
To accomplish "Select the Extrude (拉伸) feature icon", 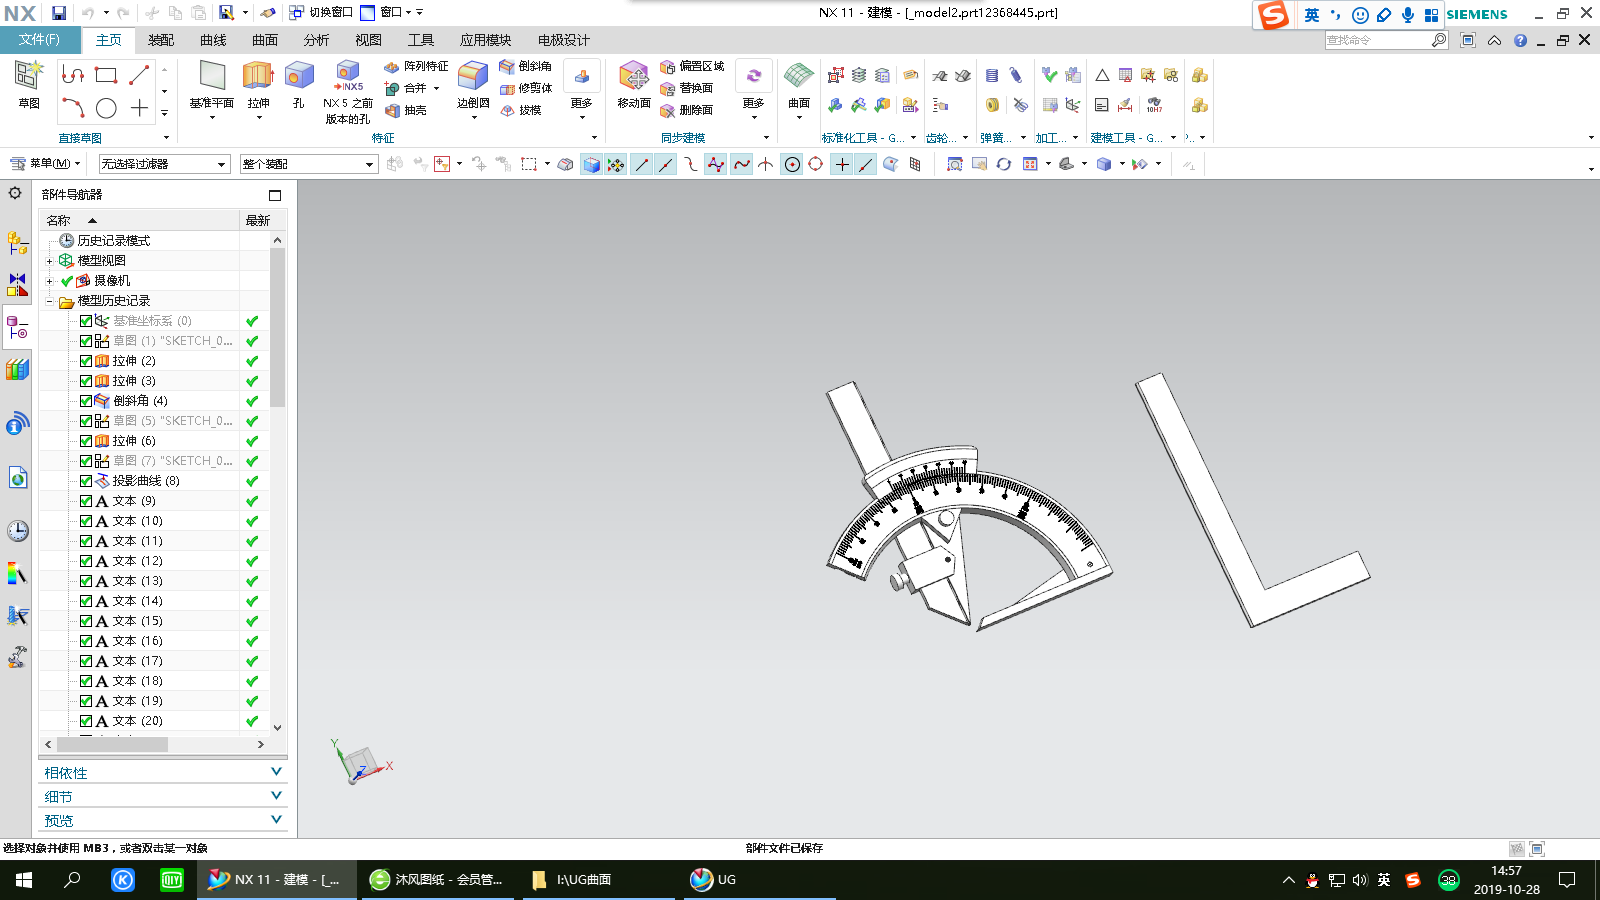I will [x=258, y=77].
